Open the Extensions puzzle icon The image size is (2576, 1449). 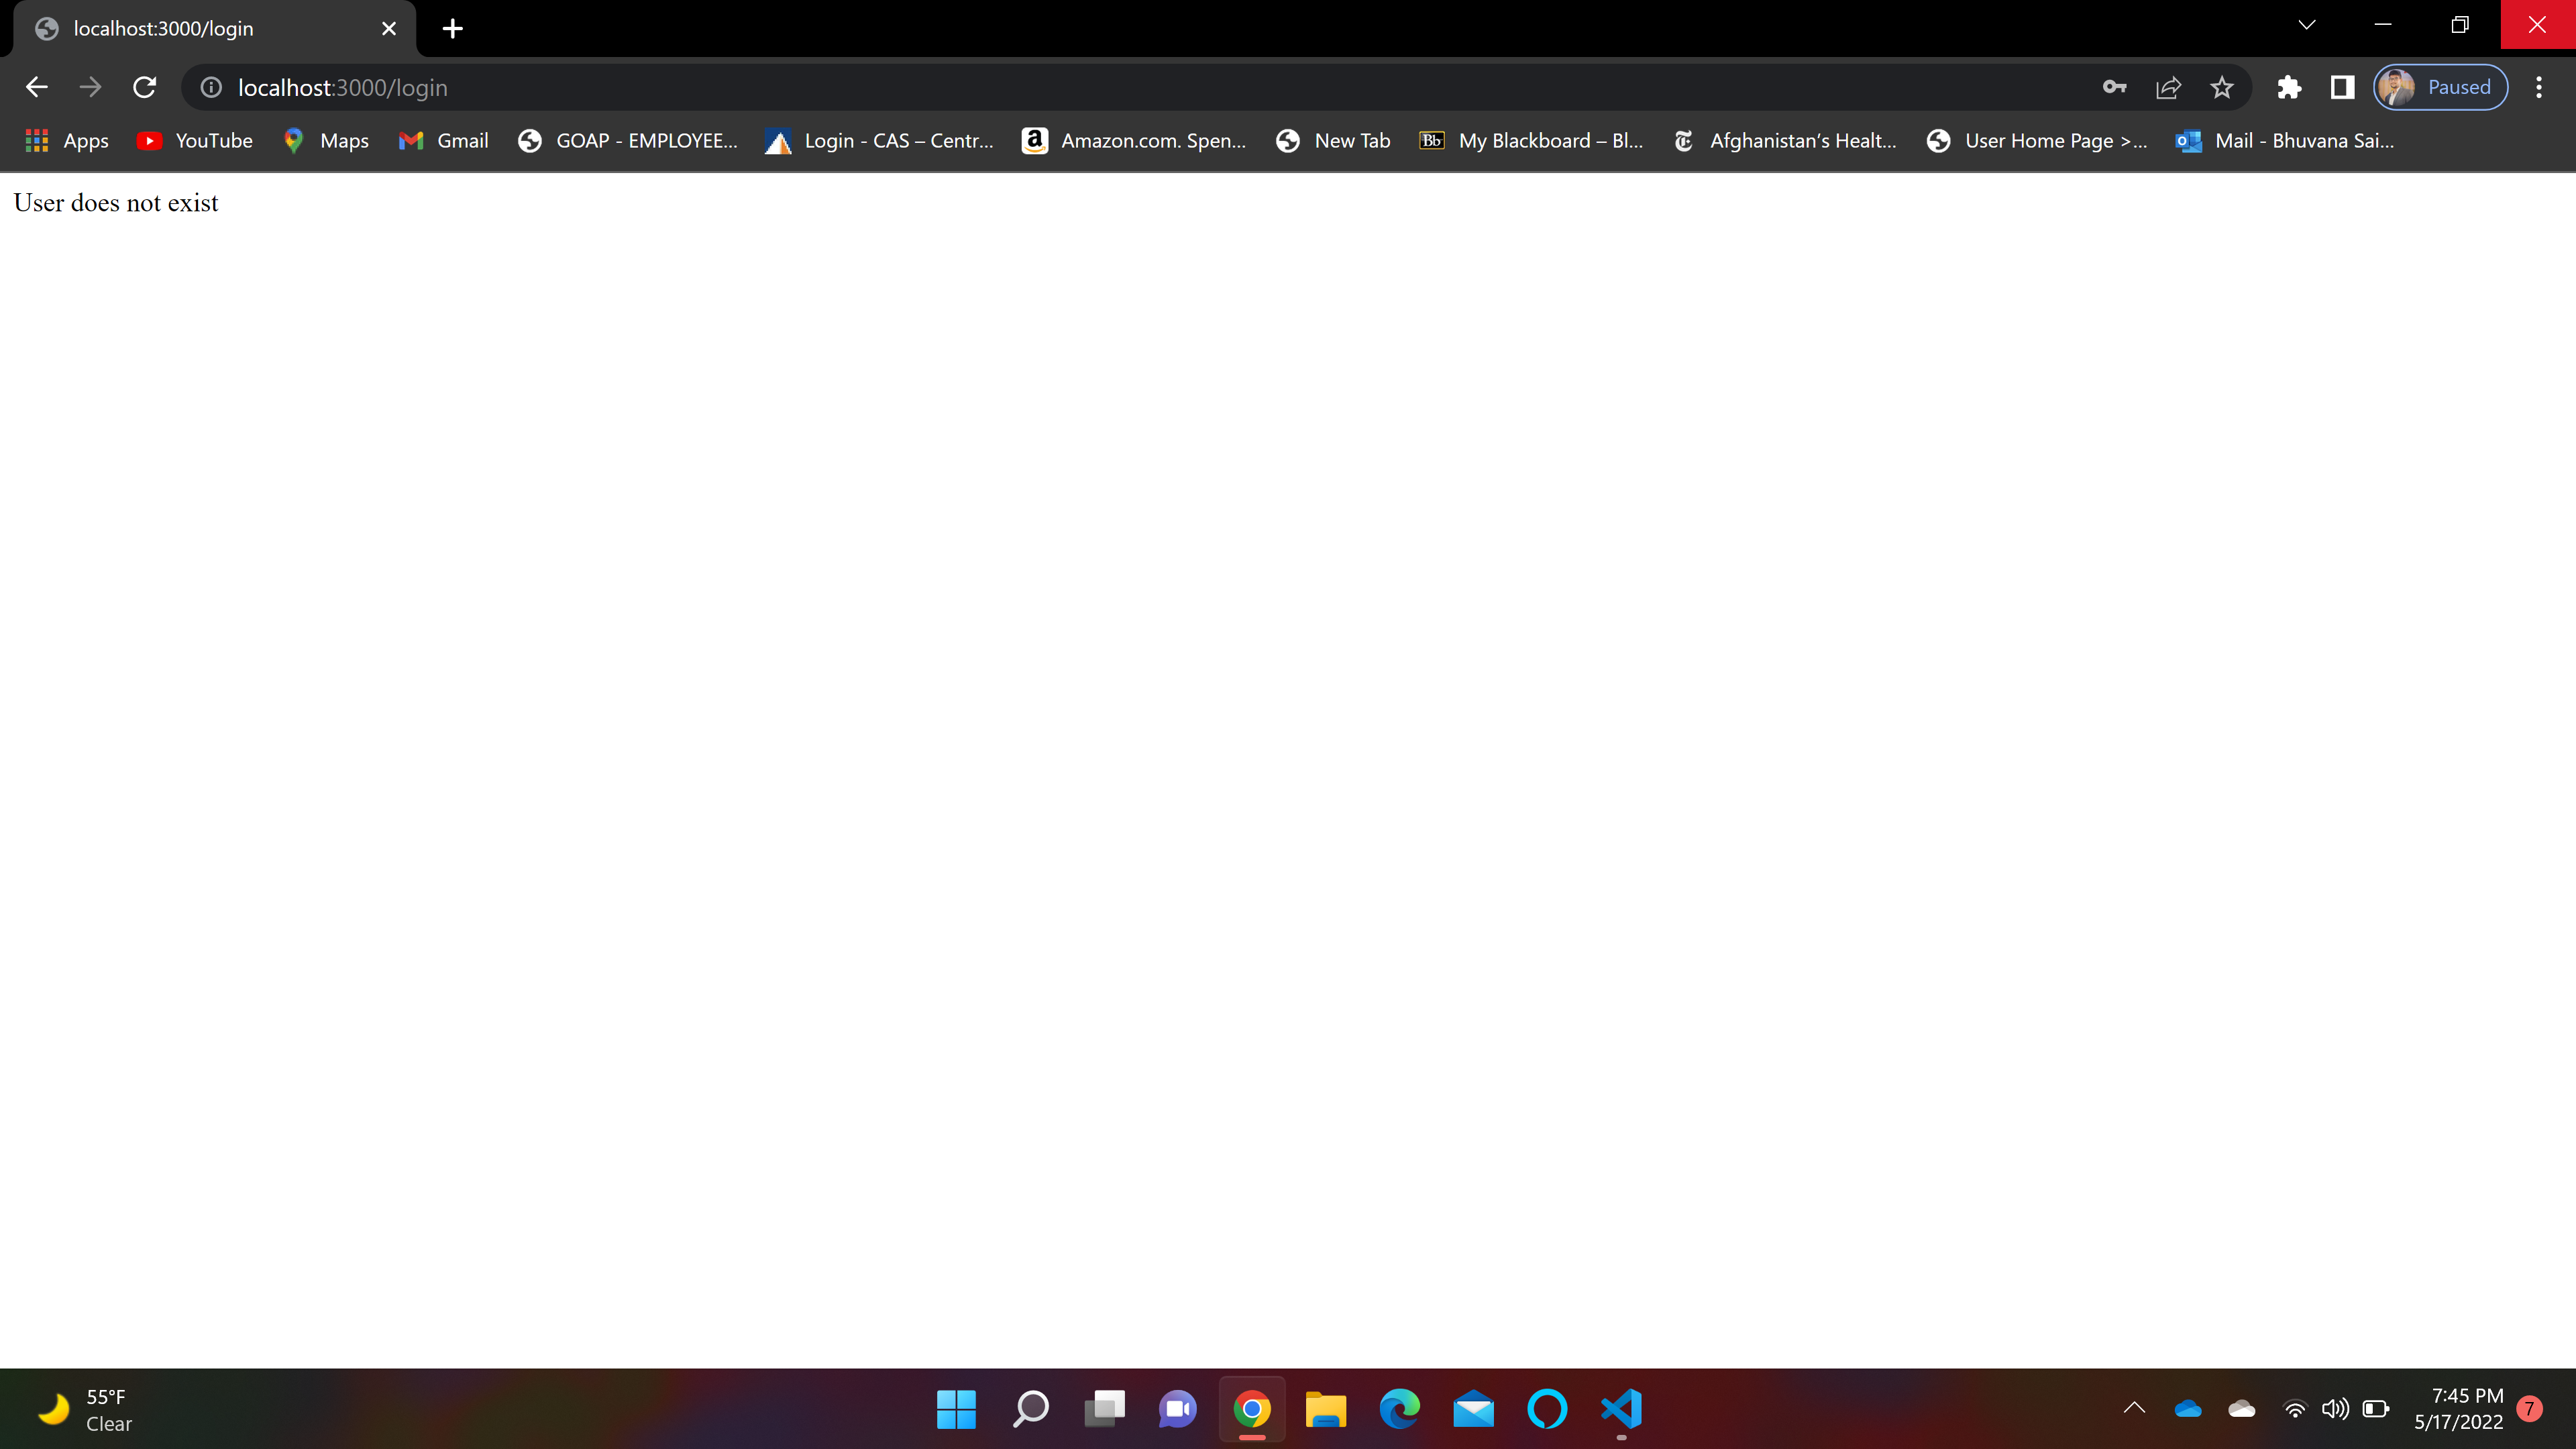tap(2289, 88)
